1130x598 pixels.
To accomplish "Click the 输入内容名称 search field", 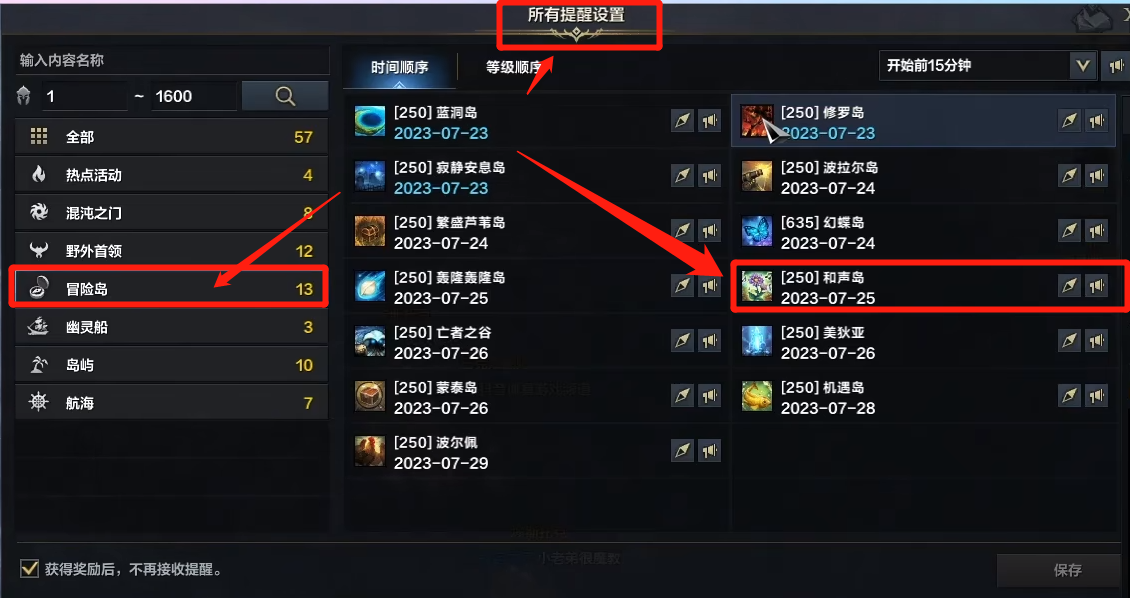I will pyautogui.click(x=172, y=61).
